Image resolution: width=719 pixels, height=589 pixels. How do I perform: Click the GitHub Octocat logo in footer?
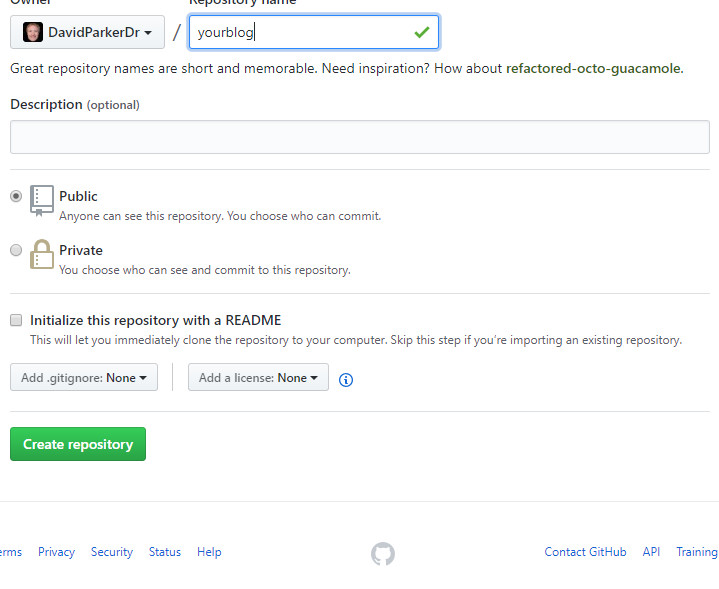(382, 554)
